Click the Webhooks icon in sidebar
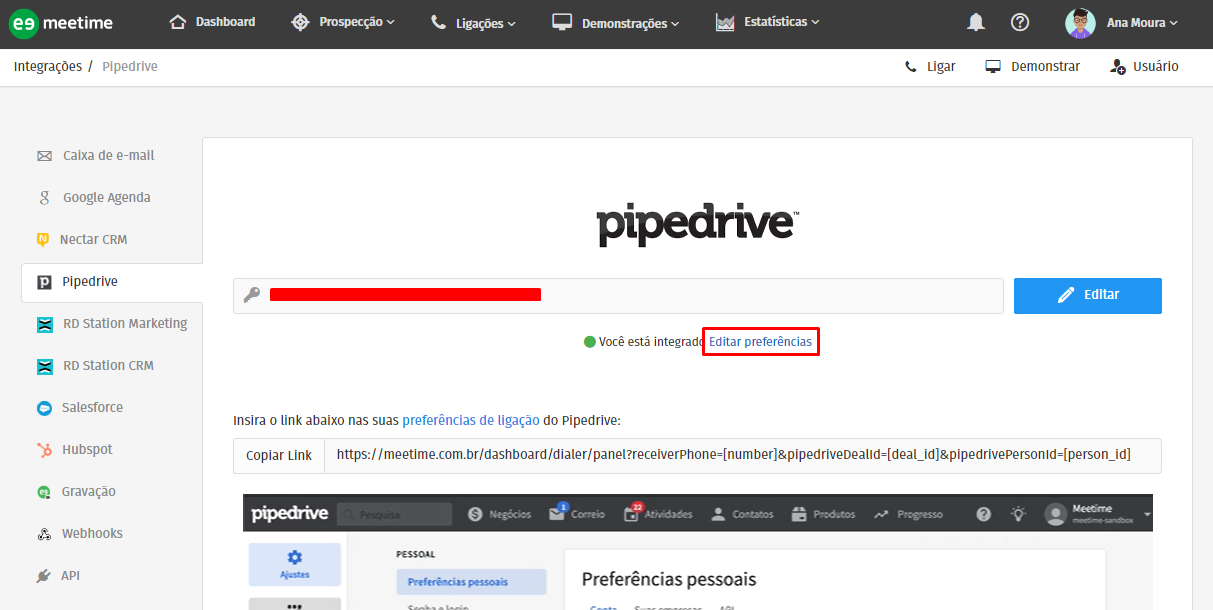Image resolution: width=1213 pixels, height=610 pixels. pos(44,534)
